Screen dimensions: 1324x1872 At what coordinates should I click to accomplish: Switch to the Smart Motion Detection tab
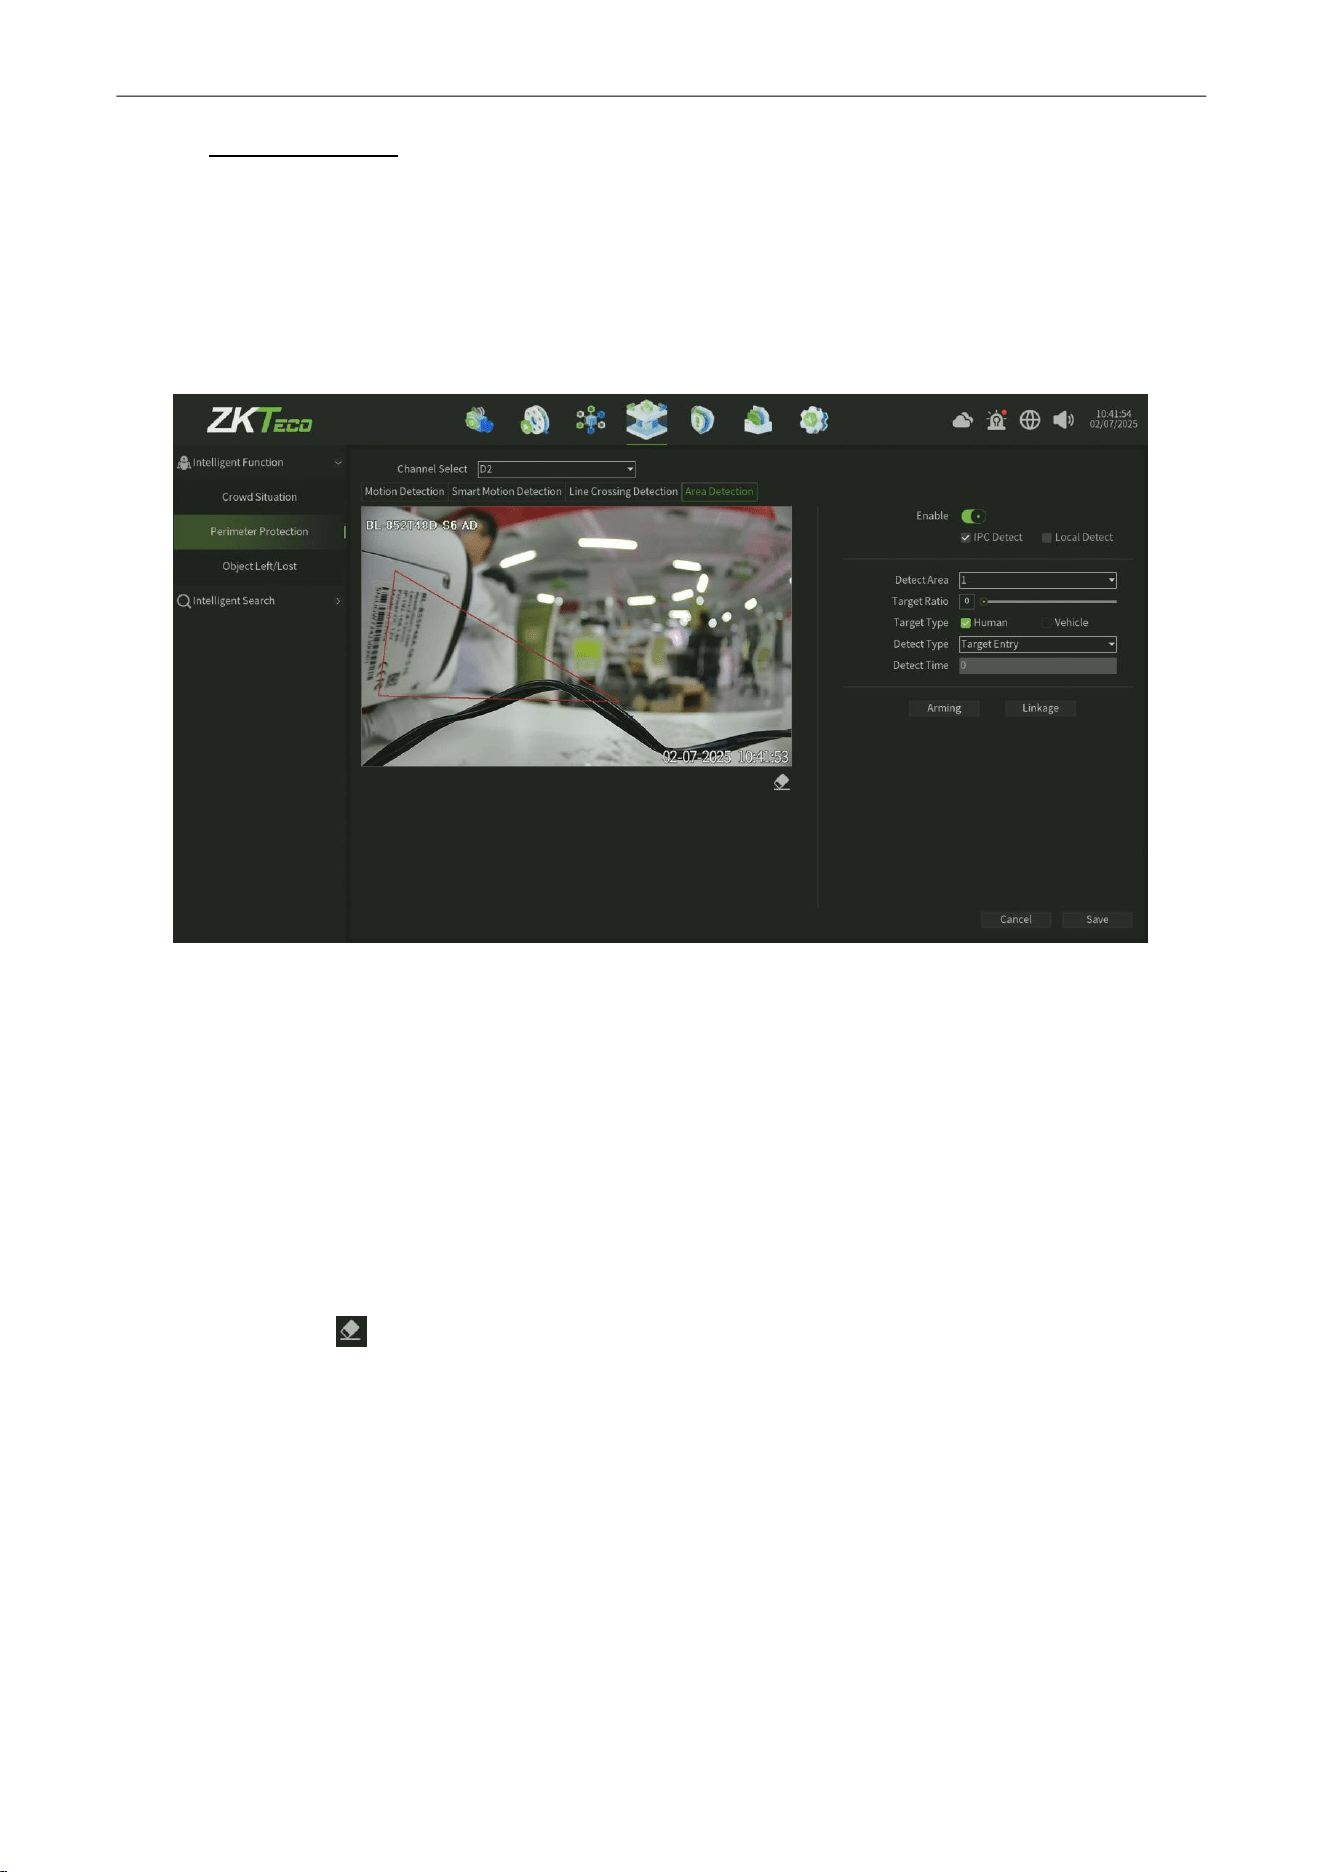coord(506,492)
